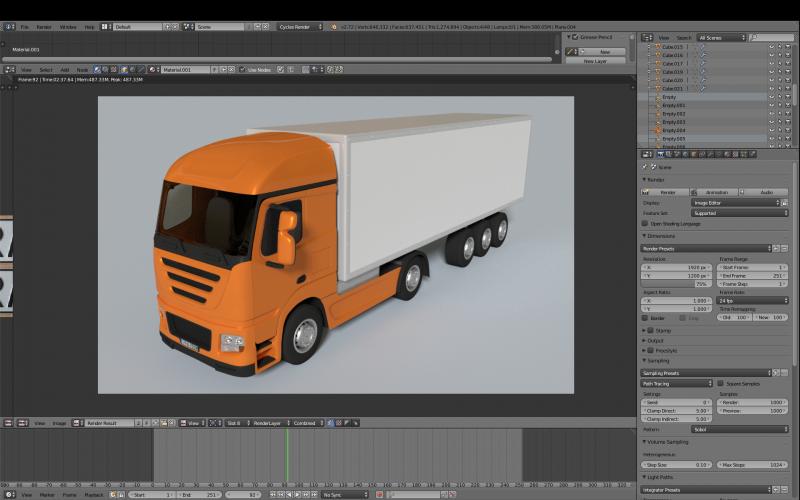Open the All Scenes display mode dropdown
800x500 pixels.
721,37
